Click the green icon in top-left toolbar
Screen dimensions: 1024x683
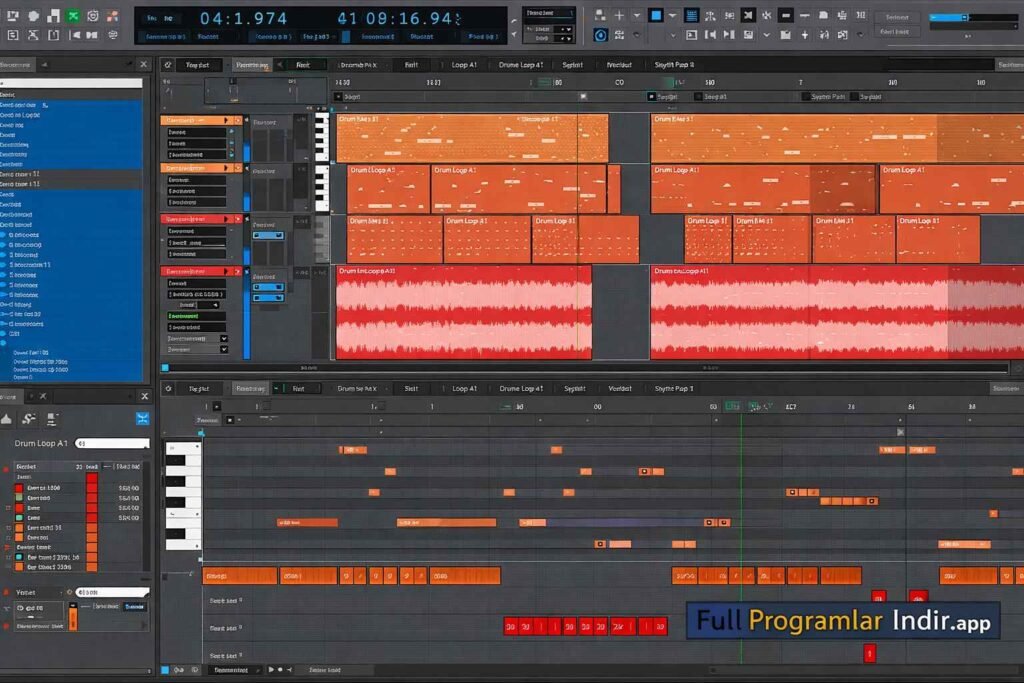coord(73,16)
